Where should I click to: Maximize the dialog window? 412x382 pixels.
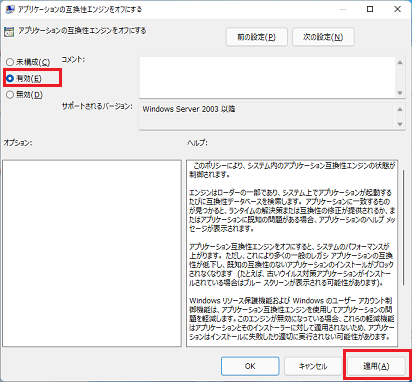click(370, 9)
